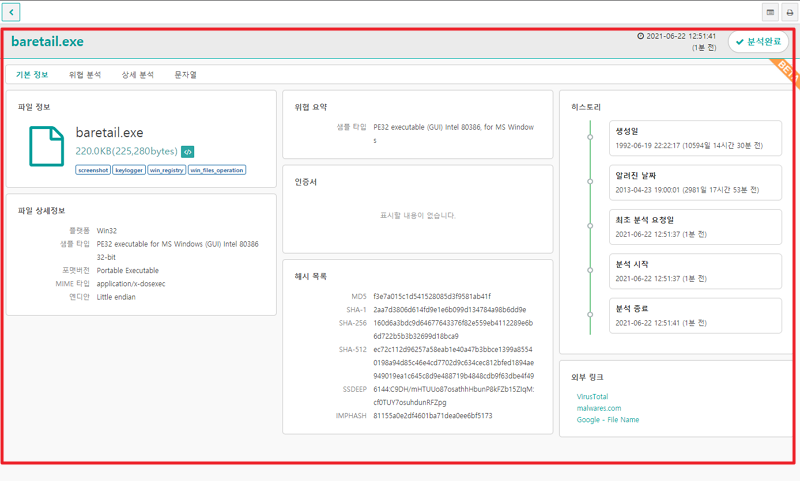Open the malwares.com link
The image size is (800, 481).
[599, 408]
